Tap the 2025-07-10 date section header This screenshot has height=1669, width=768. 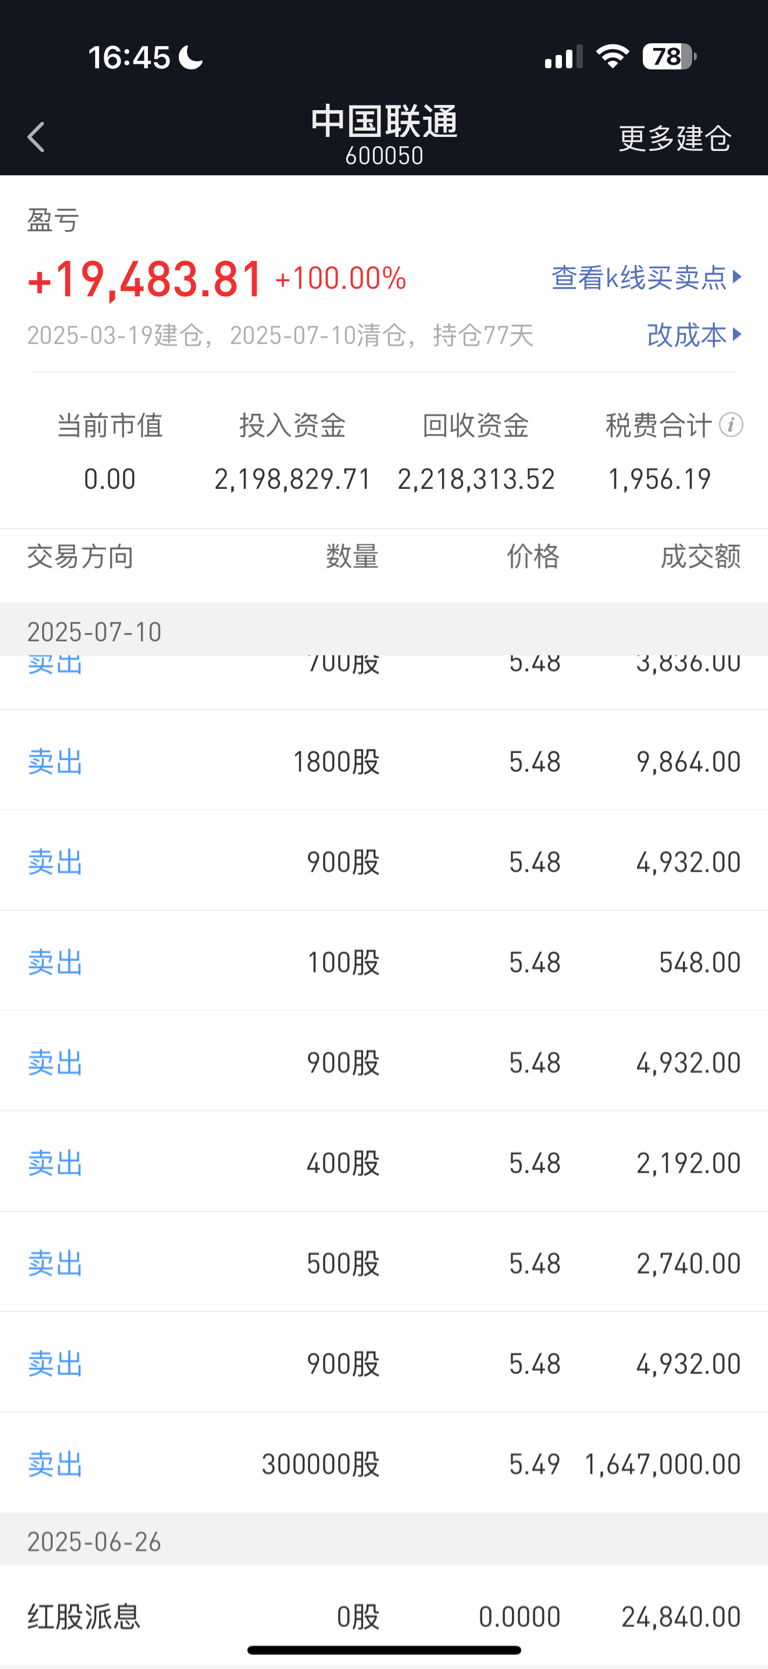[384, 630]
